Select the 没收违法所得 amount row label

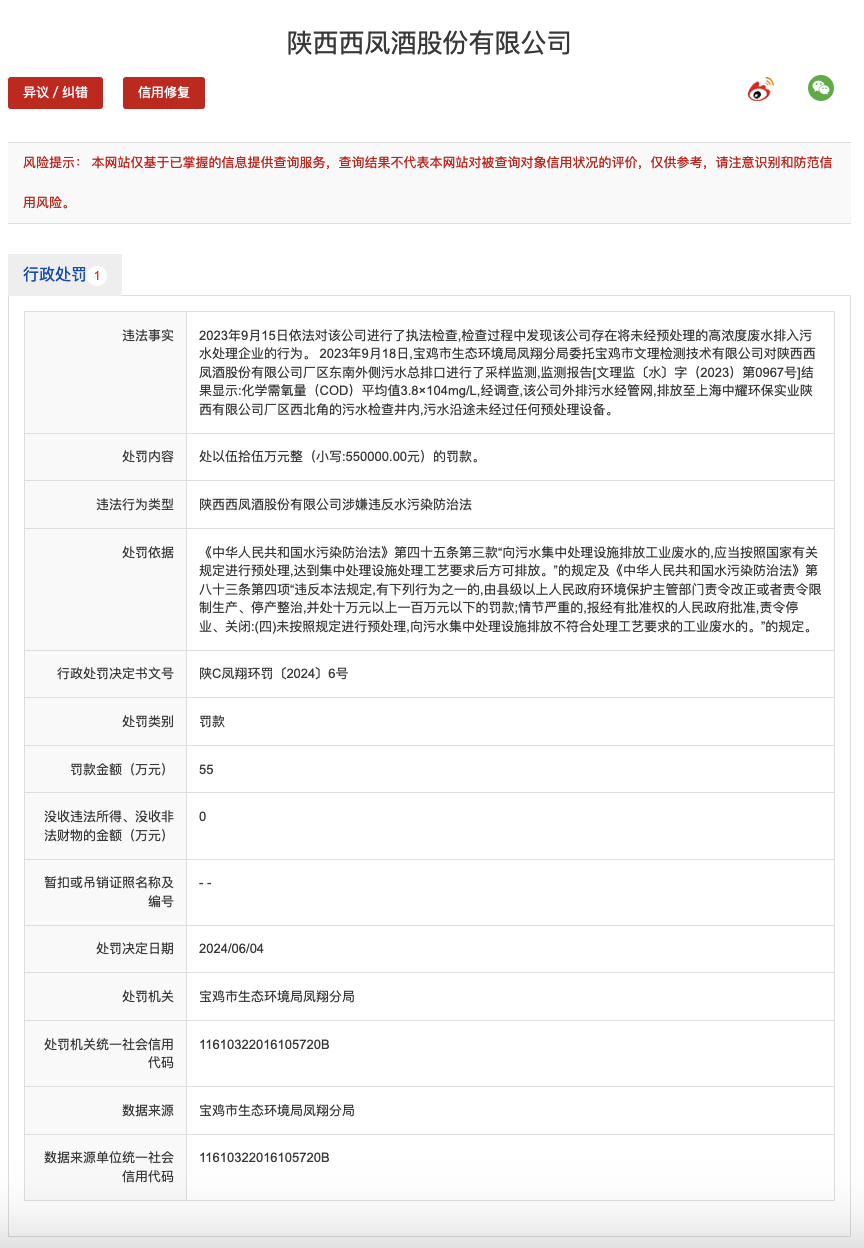click(110, 826)
